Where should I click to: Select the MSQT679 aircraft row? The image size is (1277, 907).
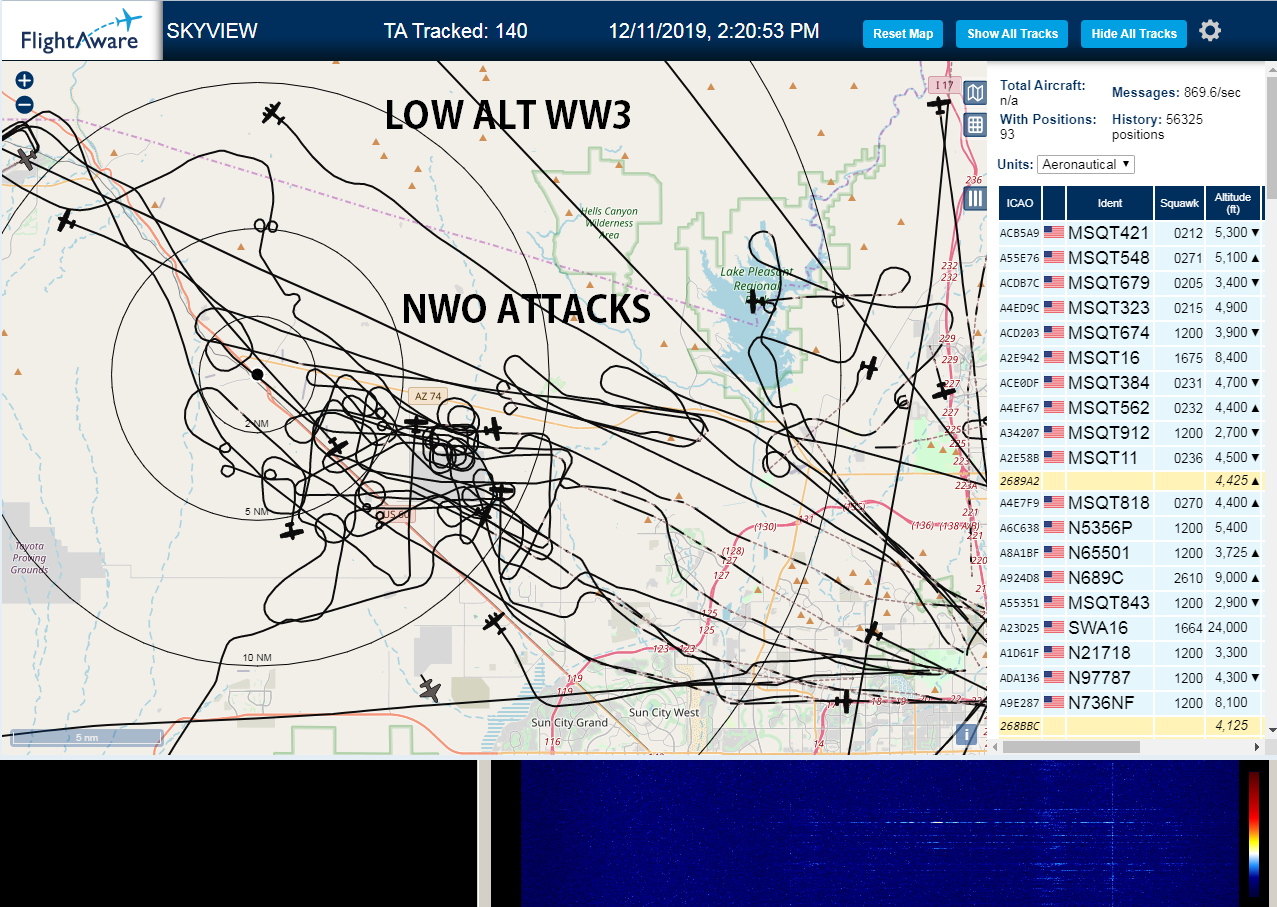point(1131,282)
